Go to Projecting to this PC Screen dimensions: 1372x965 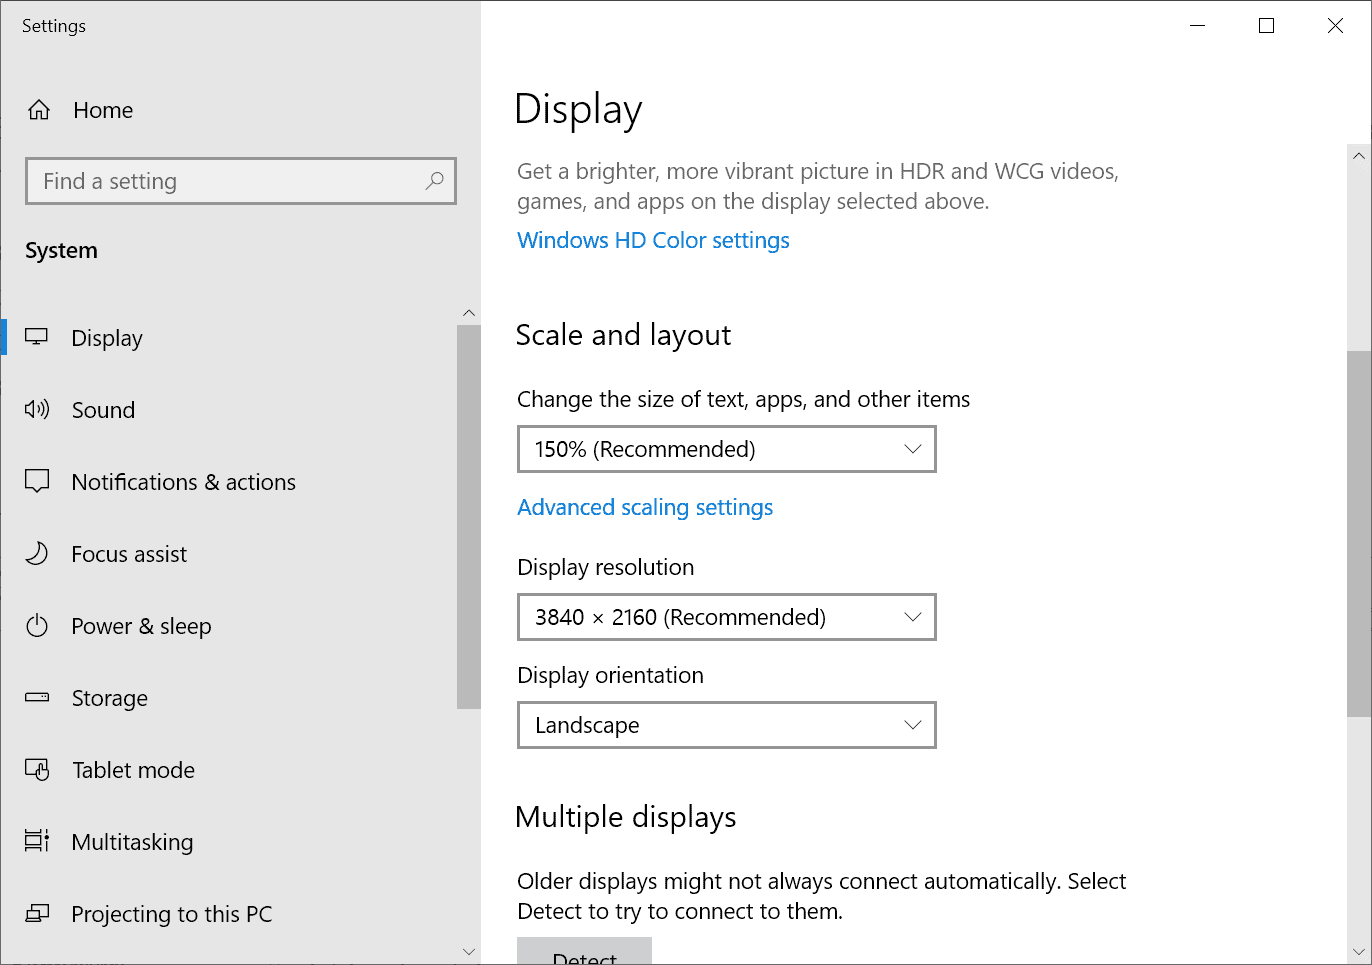tap(171, 914)
